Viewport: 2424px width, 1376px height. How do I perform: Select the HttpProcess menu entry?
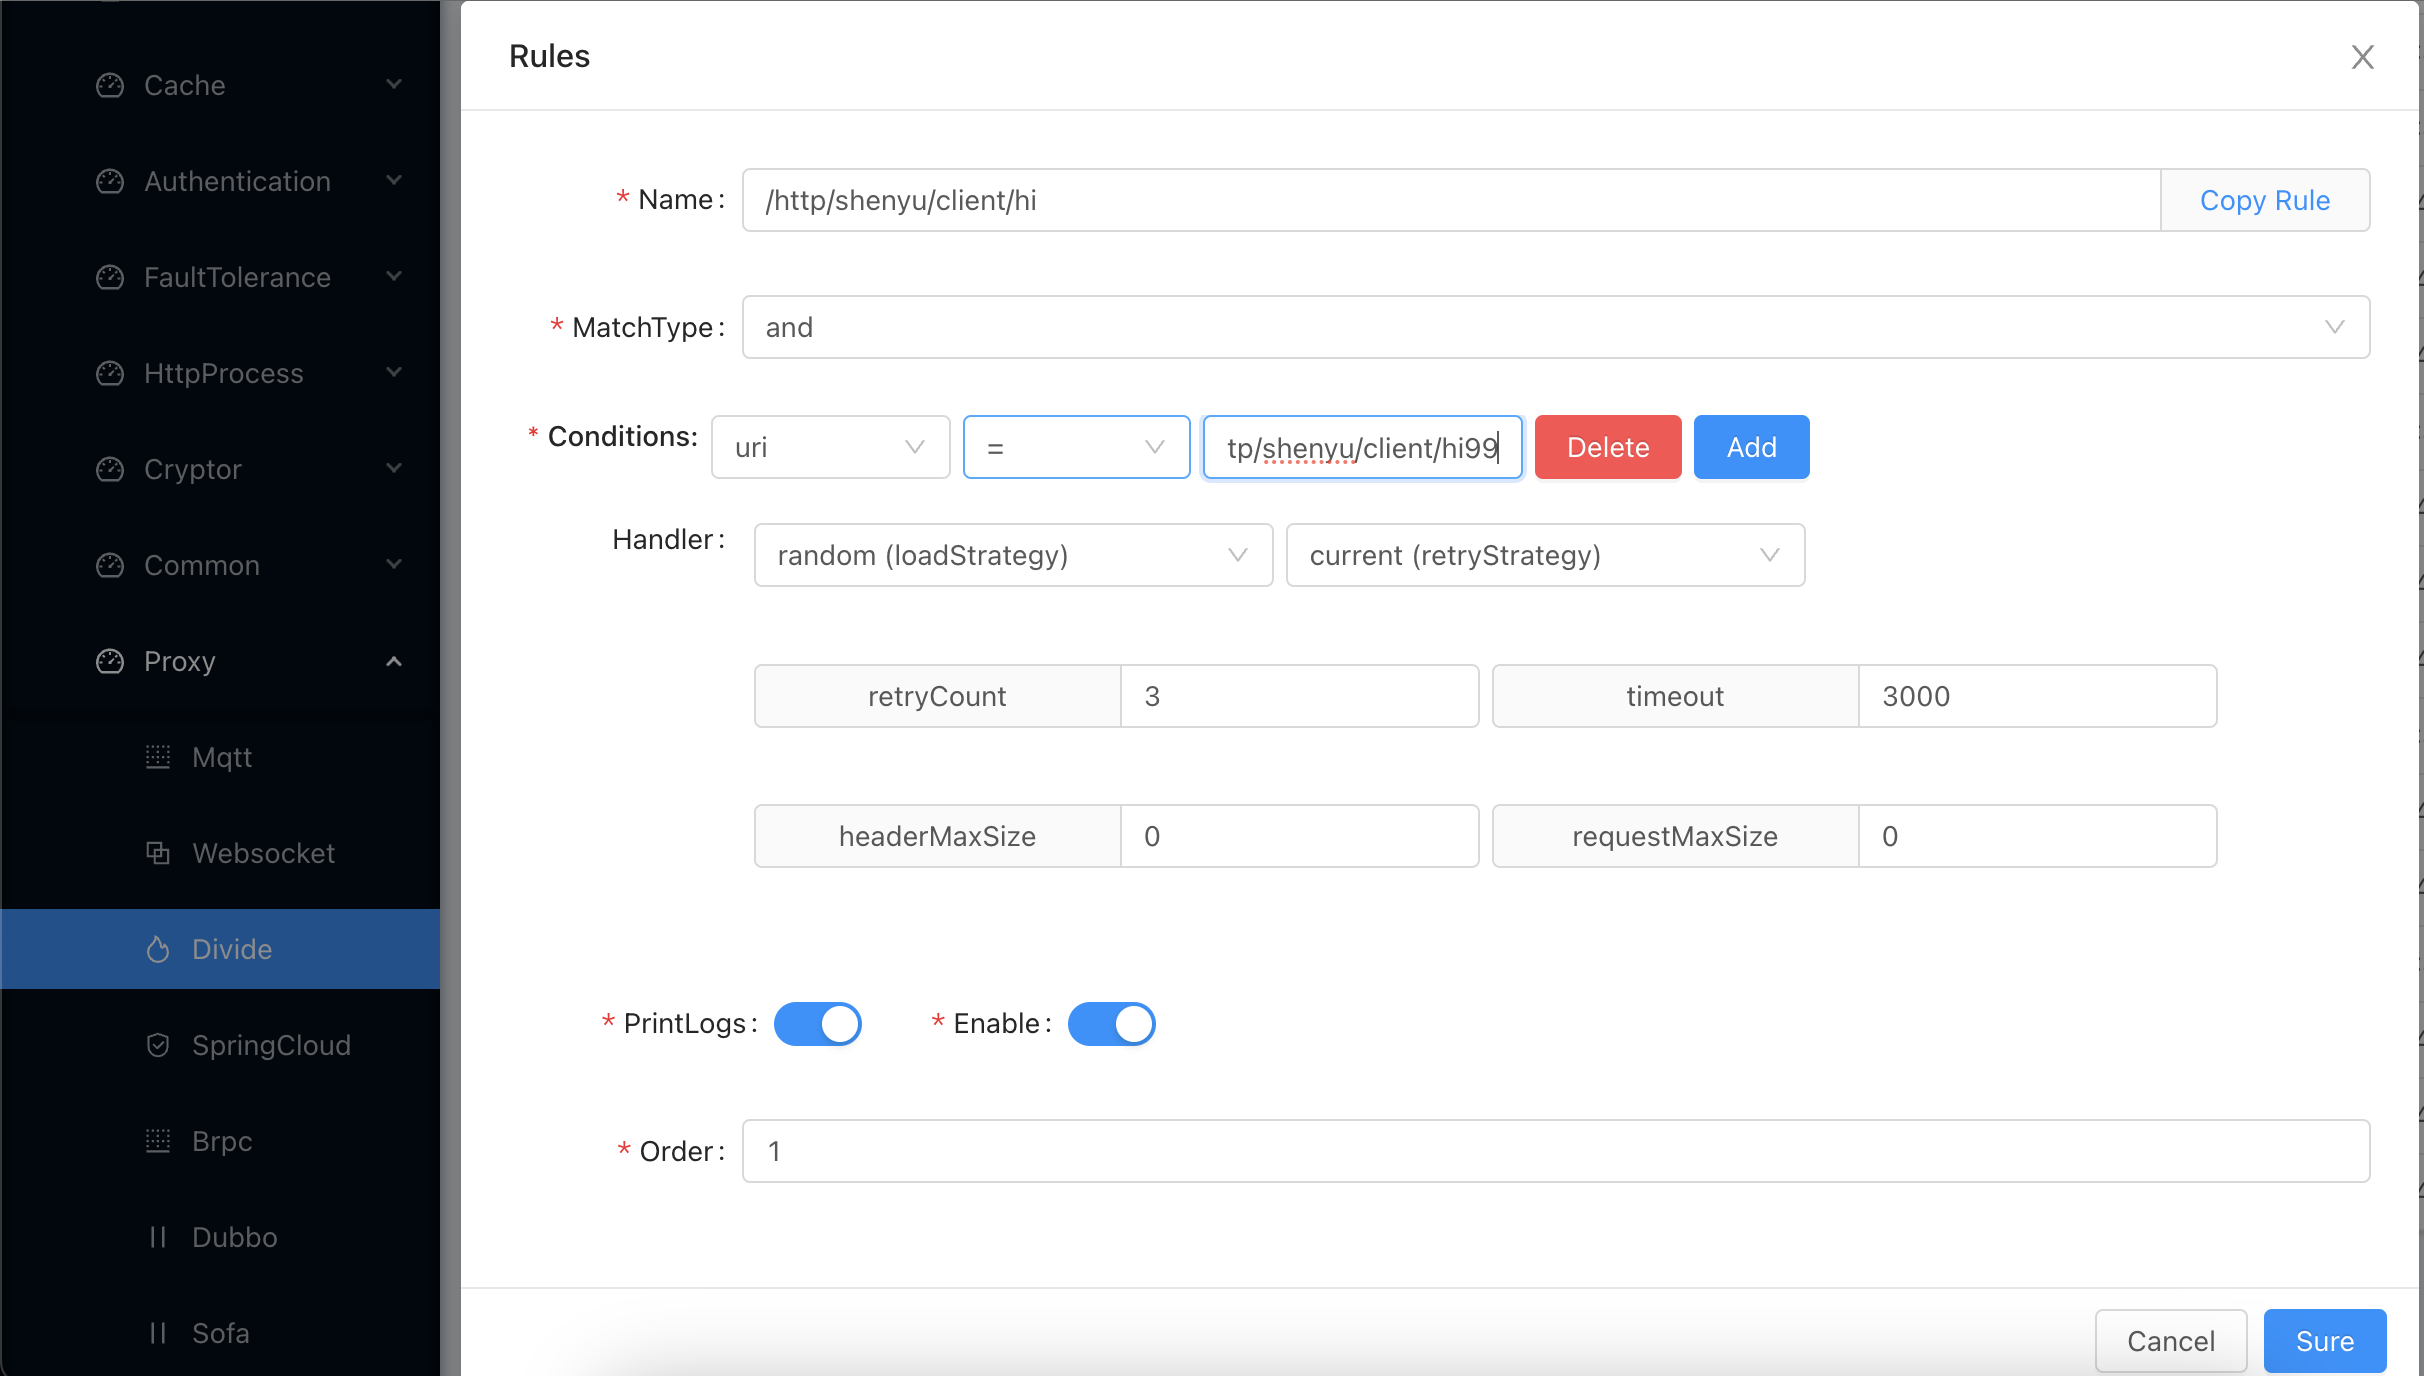[223, 373]
